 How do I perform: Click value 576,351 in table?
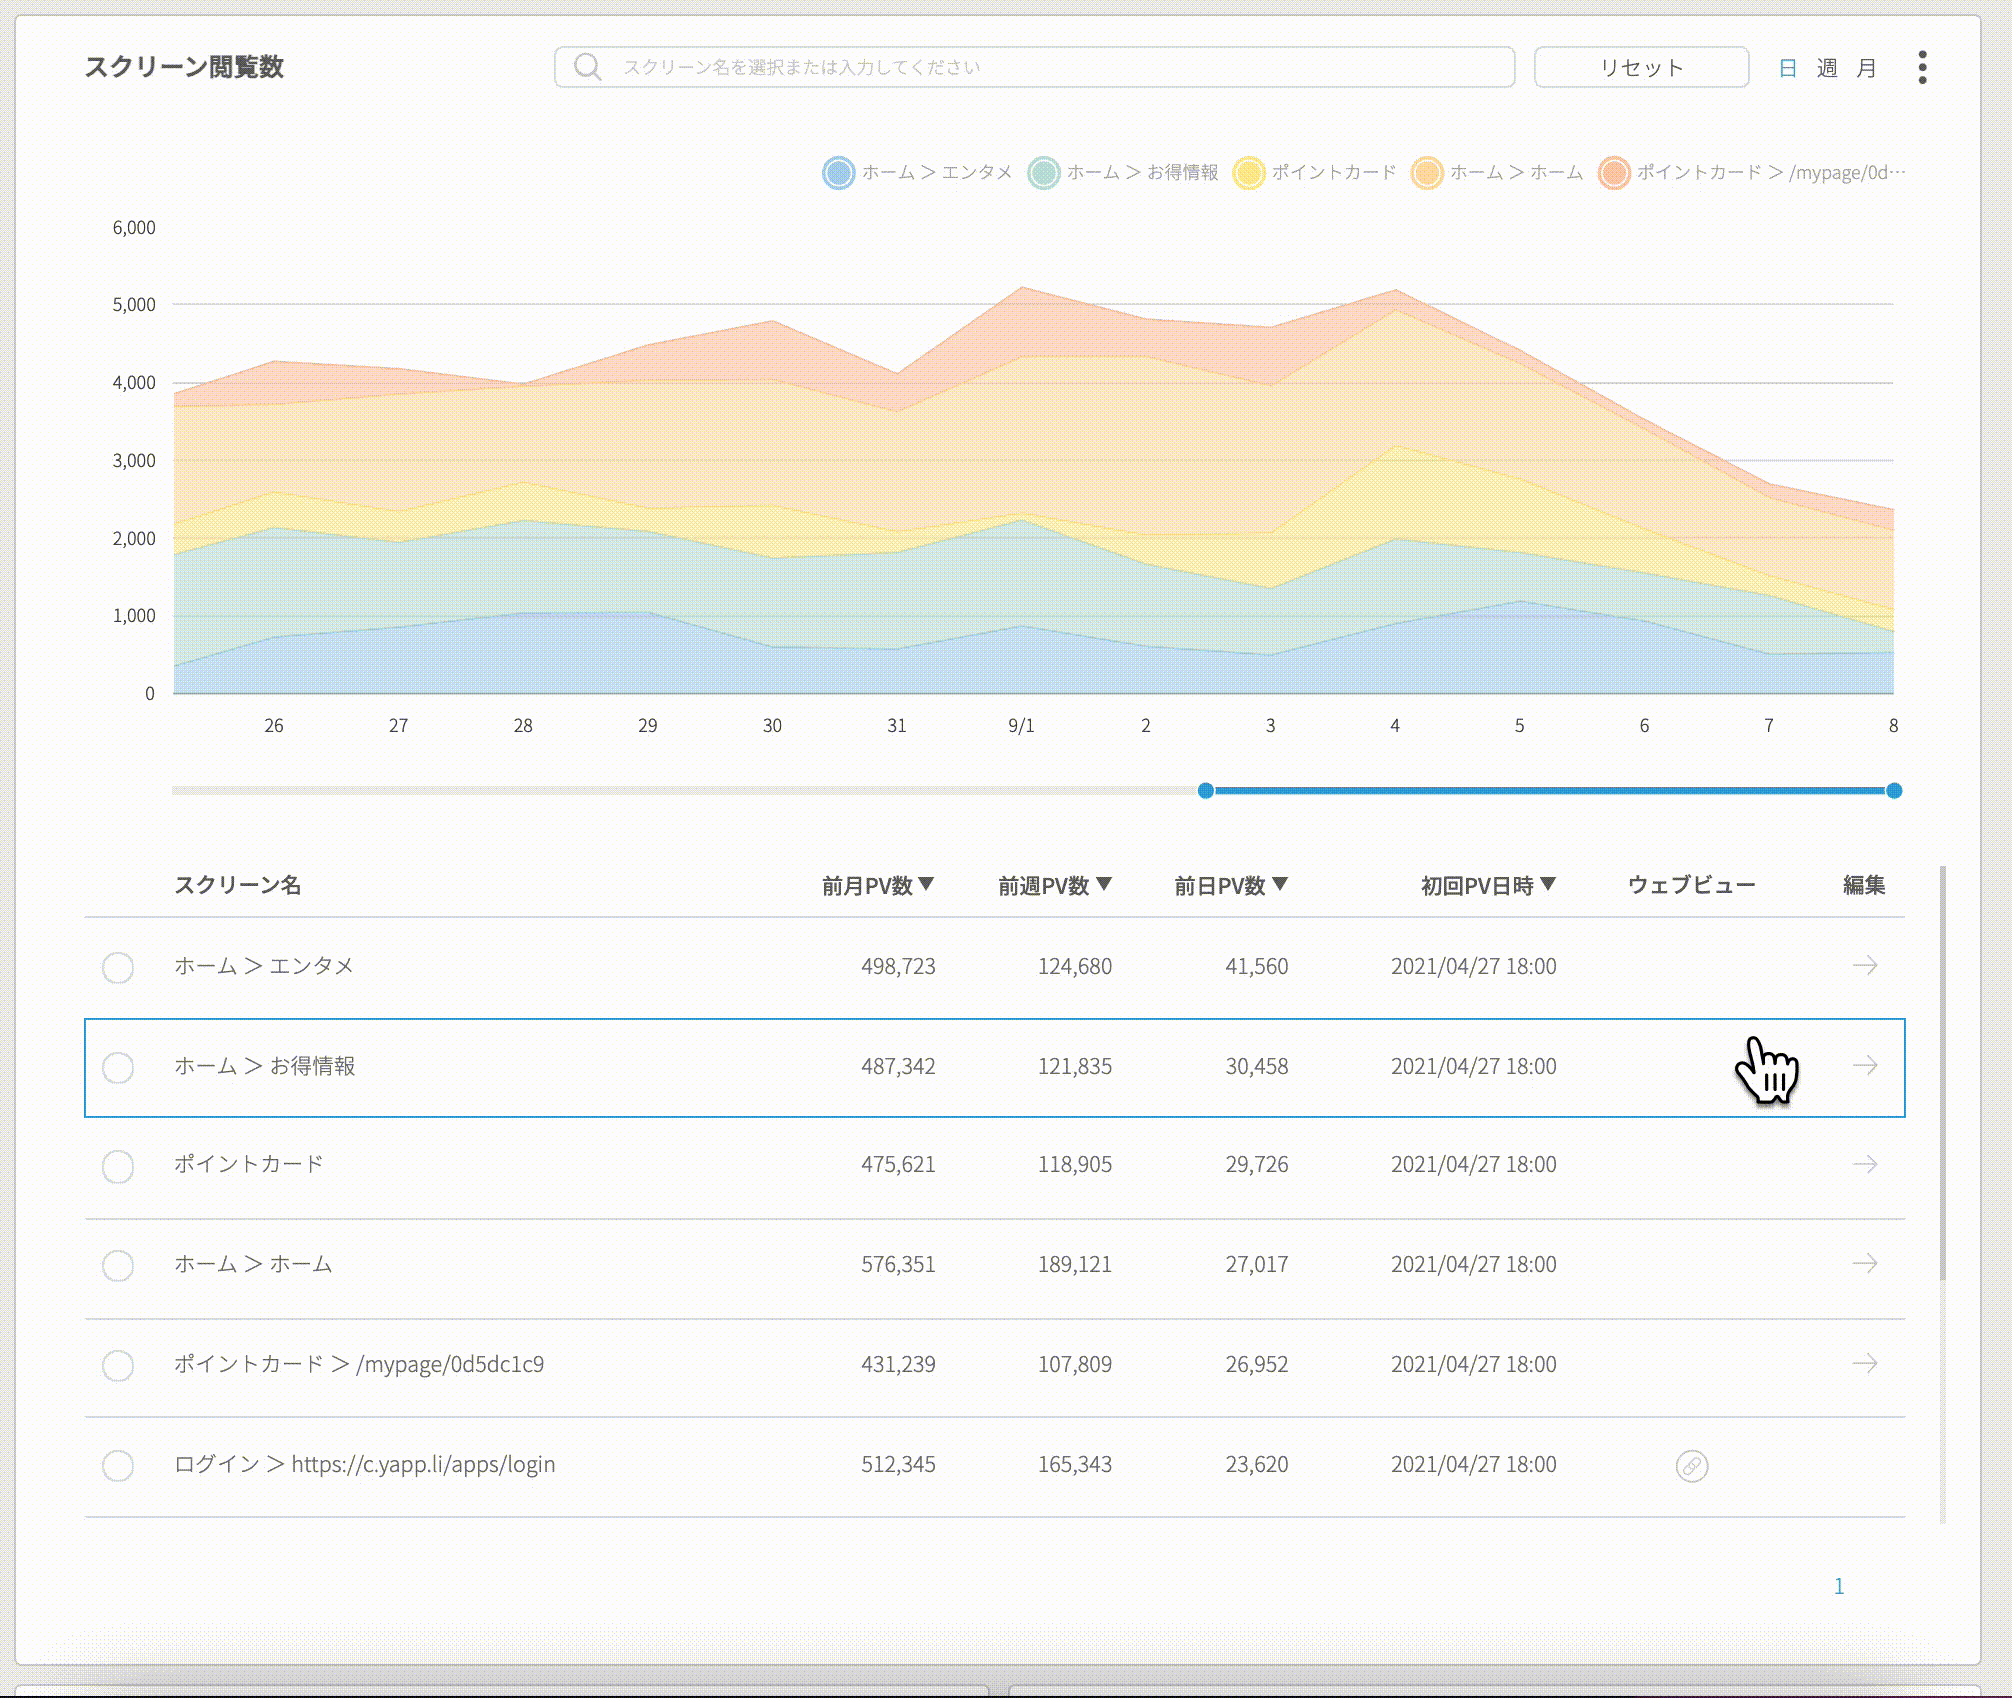point(898,1264)
